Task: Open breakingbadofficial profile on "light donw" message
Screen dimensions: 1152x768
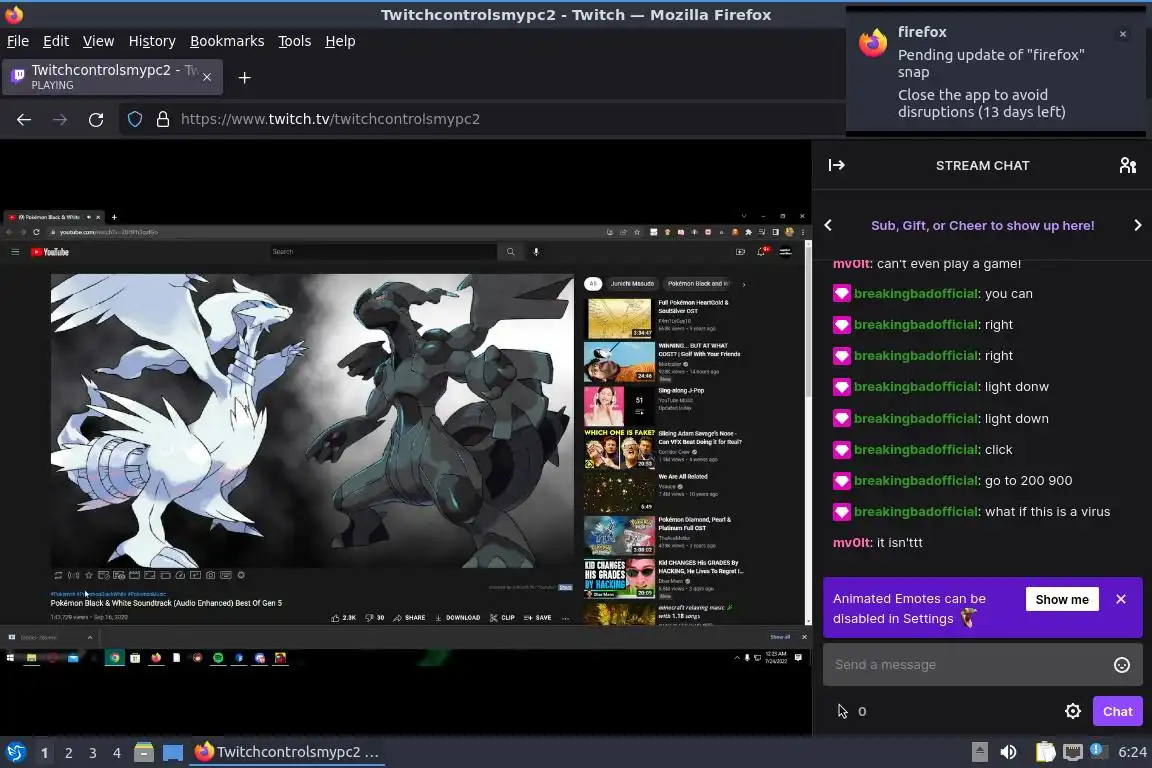Action: (x=916, y=387)
